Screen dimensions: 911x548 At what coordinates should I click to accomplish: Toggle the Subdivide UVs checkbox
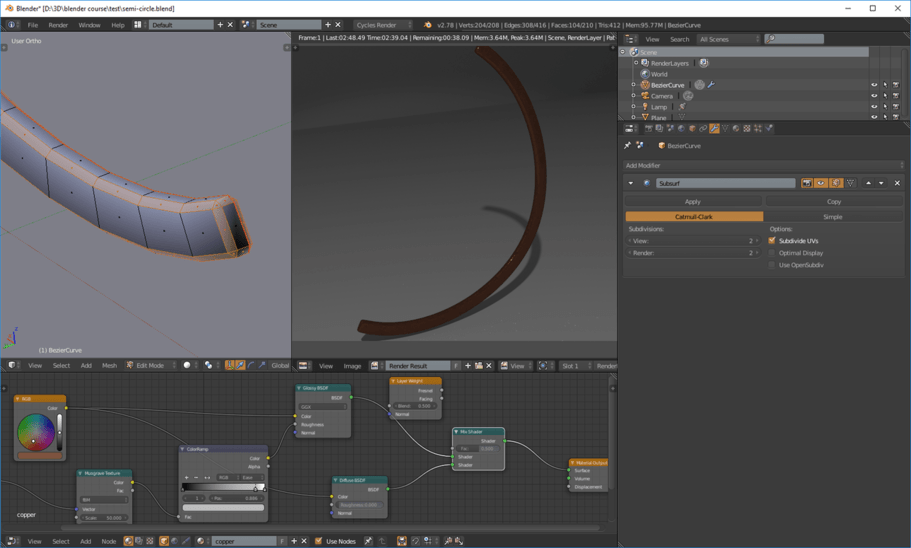point(772,241)
